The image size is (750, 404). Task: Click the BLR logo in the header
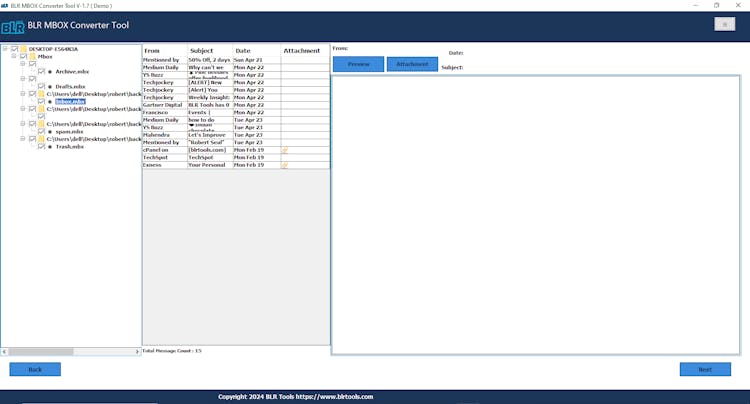(x=12, y=27)
